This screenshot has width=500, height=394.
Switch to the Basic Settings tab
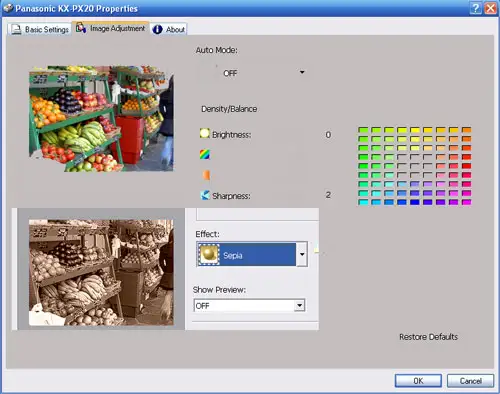(x=39, y=29)
